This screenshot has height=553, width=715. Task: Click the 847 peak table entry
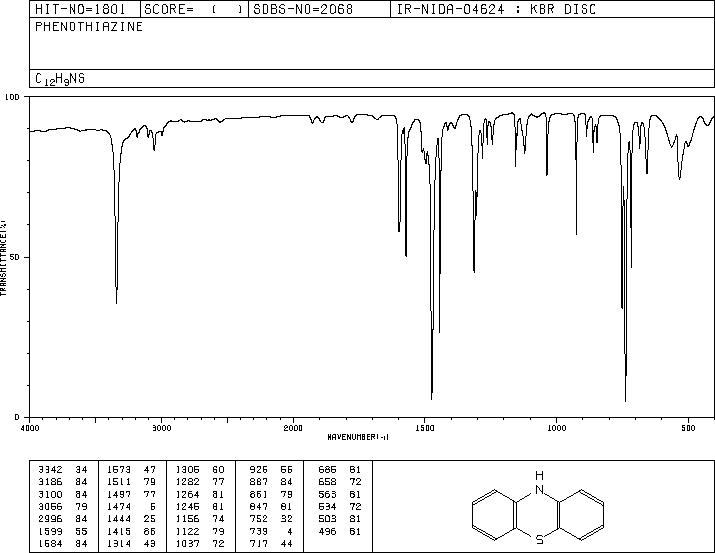pyautogui.click(x=271, y=506)
